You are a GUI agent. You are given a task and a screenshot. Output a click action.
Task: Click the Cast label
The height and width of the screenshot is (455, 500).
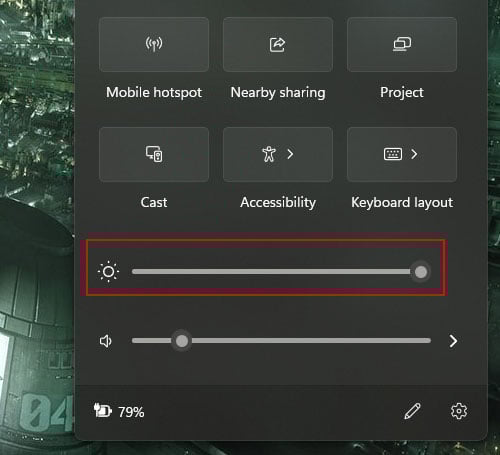(x=154, y=202)
